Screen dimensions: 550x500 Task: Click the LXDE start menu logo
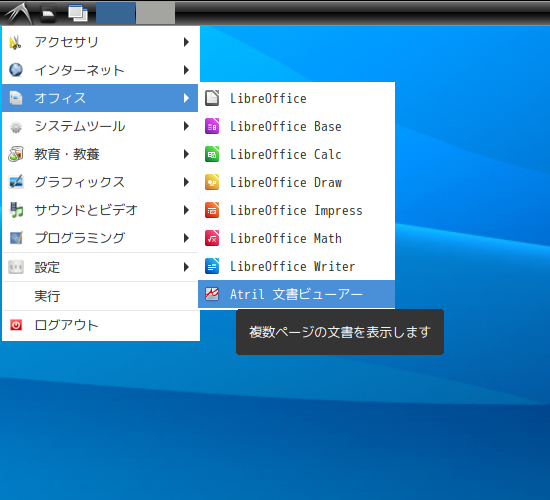tap(18, 13)
